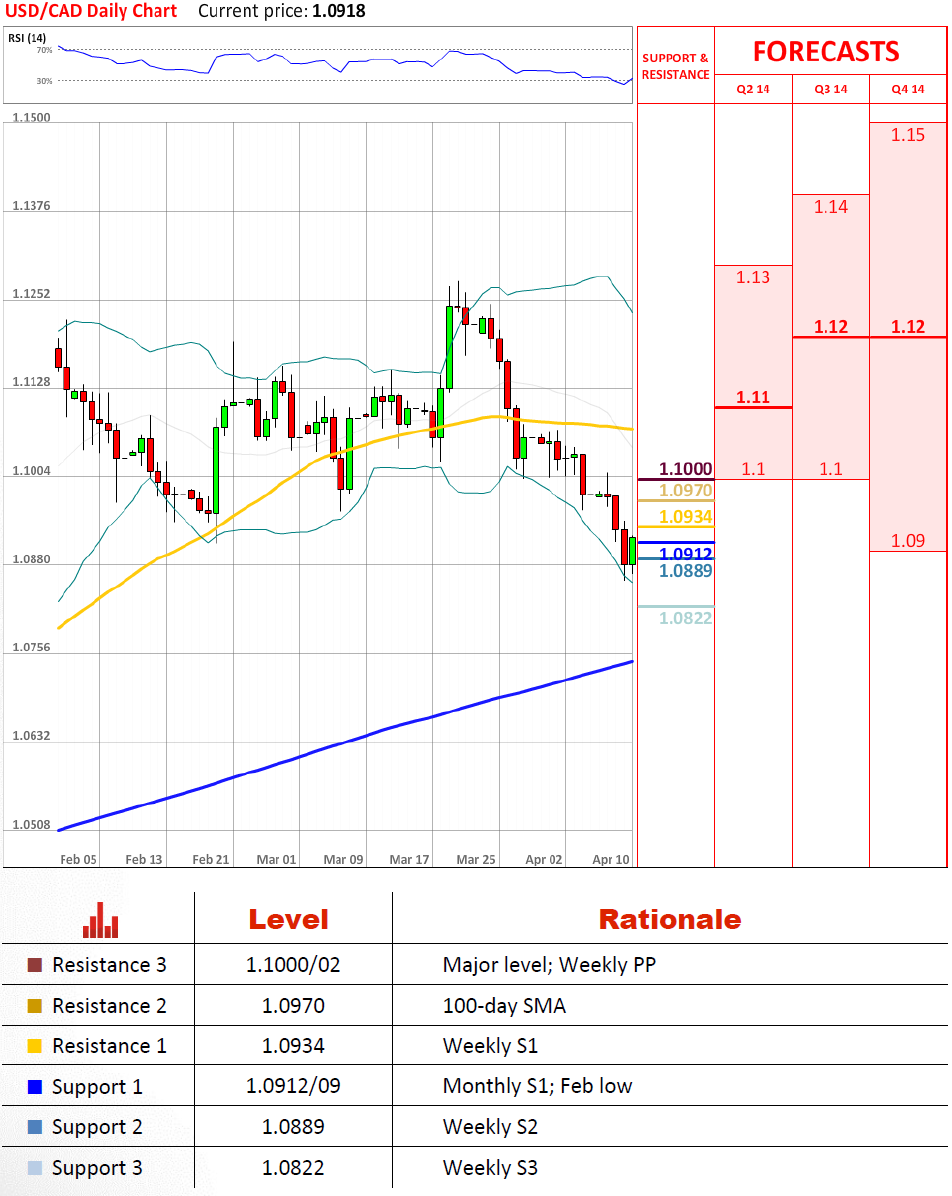Click the bold 1.12 forecast in Q4 14
Image resolution: width=952 pixels, height=1196 pixels.
pos(907,326)
